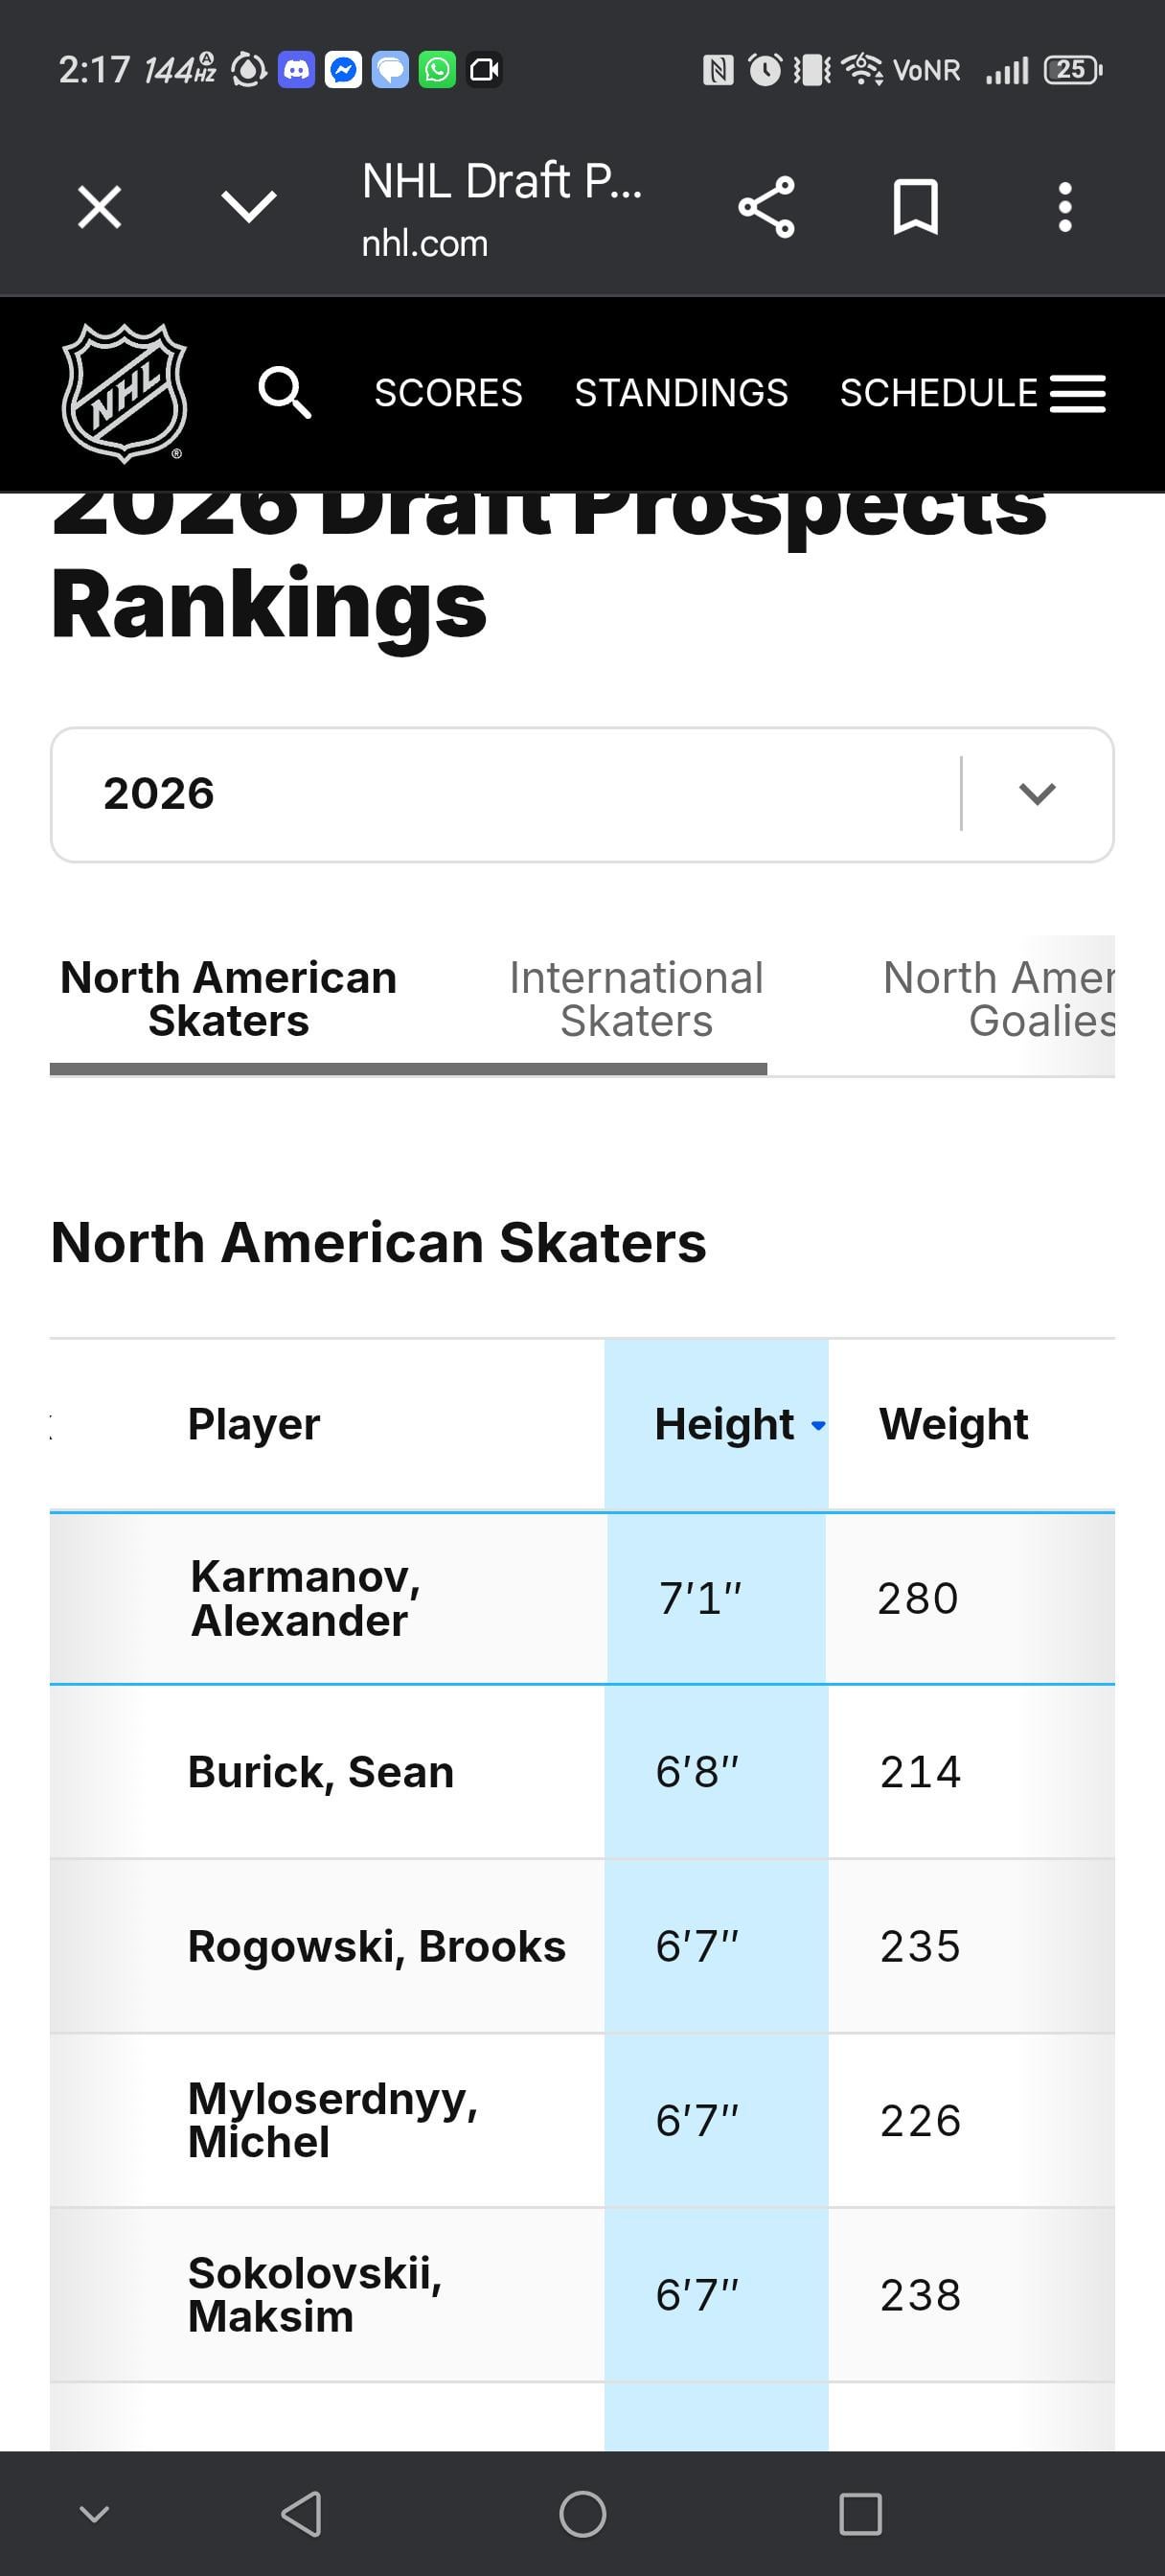Sort table by Height column

725,1424
